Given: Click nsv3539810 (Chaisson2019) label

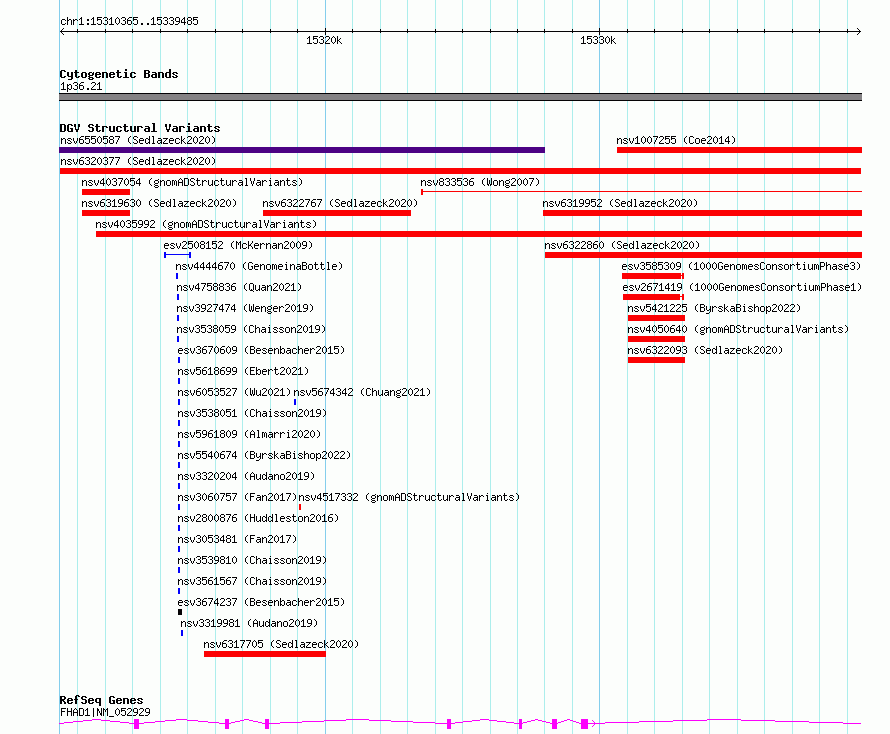Looking at the screenshot, I should 253,560.
